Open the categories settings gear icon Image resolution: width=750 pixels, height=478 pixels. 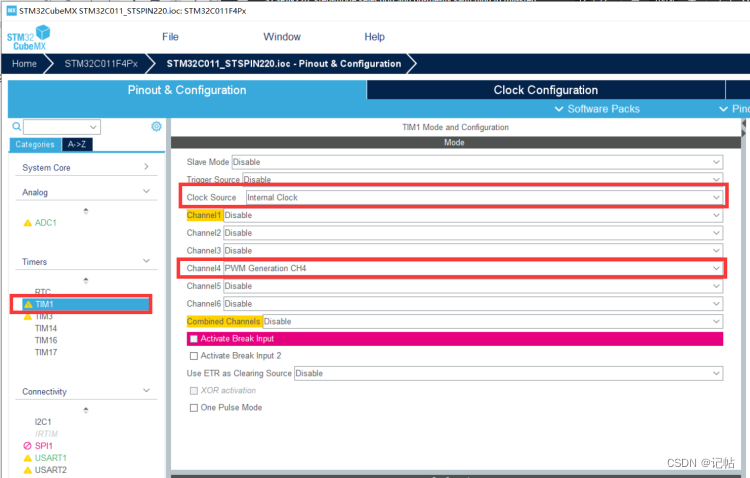point(156,126)
